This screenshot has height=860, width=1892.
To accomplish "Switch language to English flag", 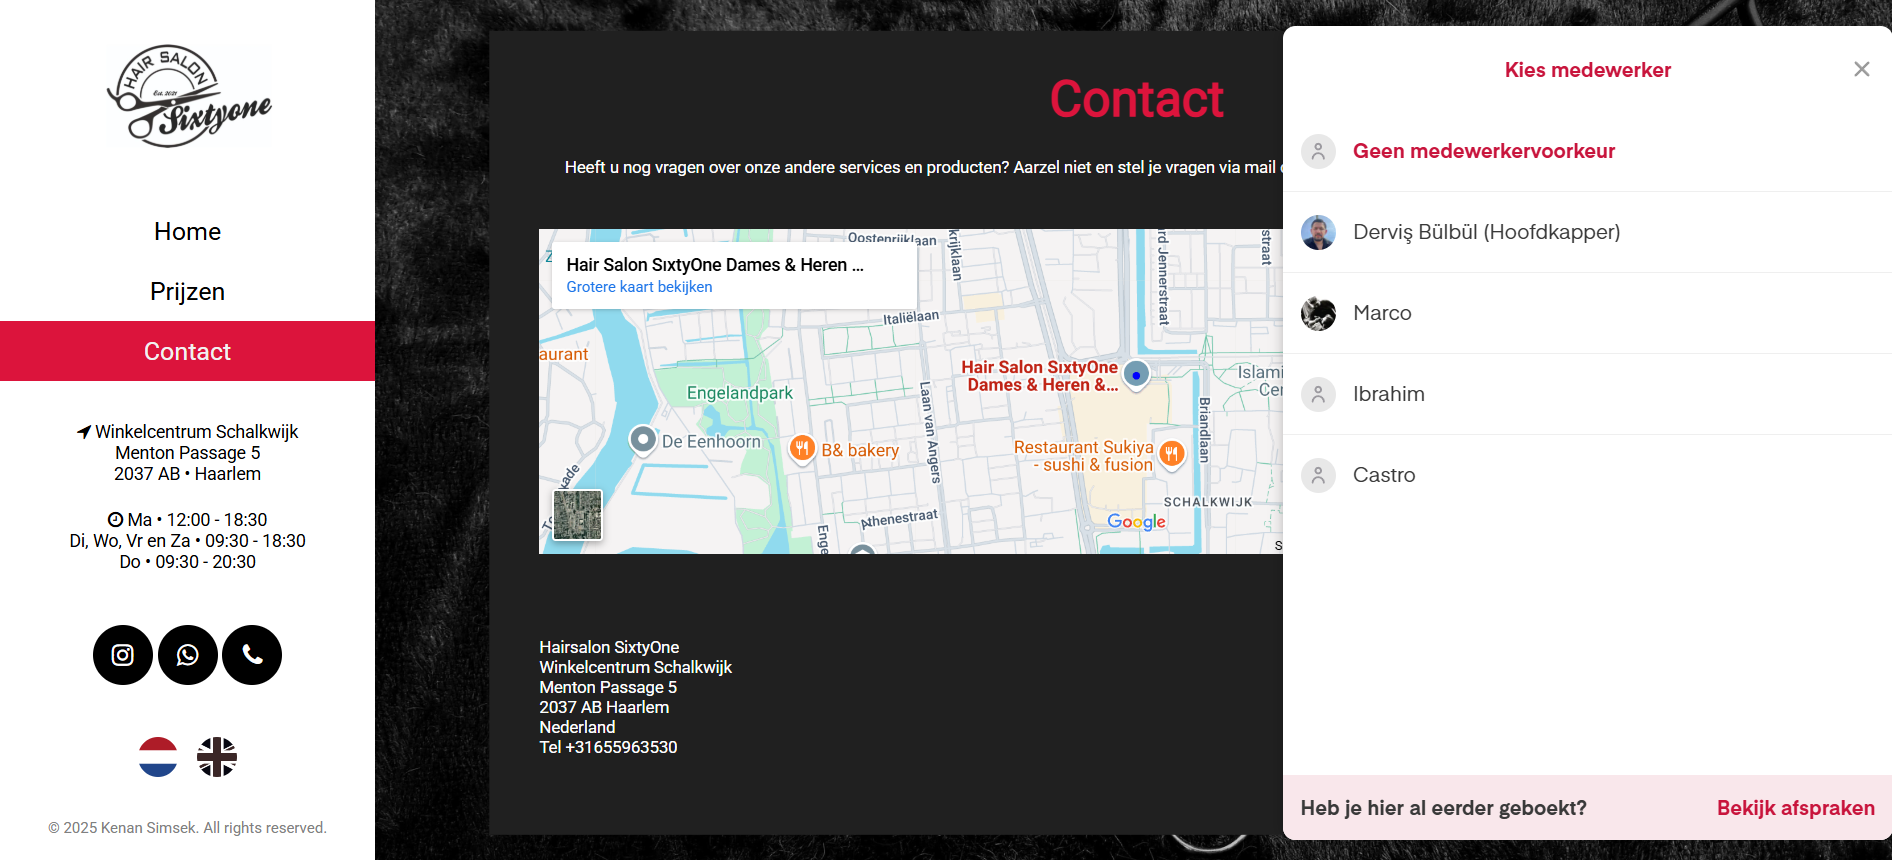I will coord(217,757).
